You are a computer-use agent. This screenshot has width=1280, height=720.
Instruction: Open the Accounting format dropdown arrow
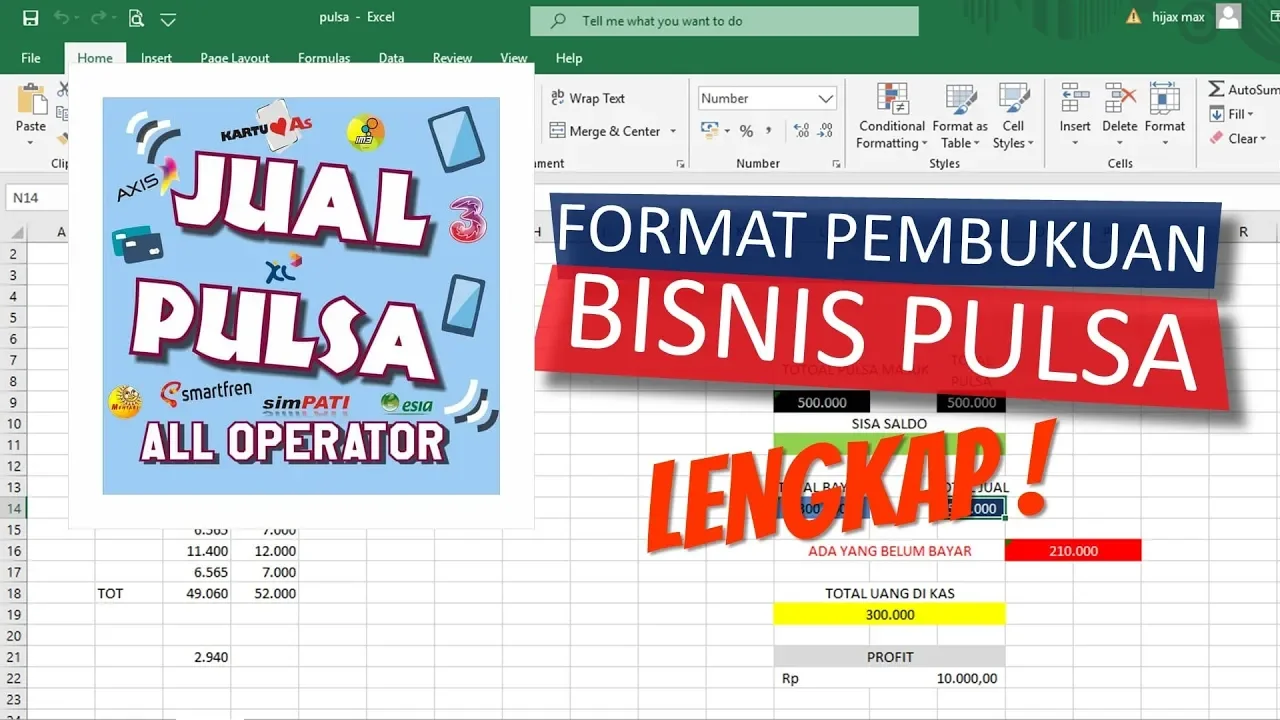tap(727, 131)
